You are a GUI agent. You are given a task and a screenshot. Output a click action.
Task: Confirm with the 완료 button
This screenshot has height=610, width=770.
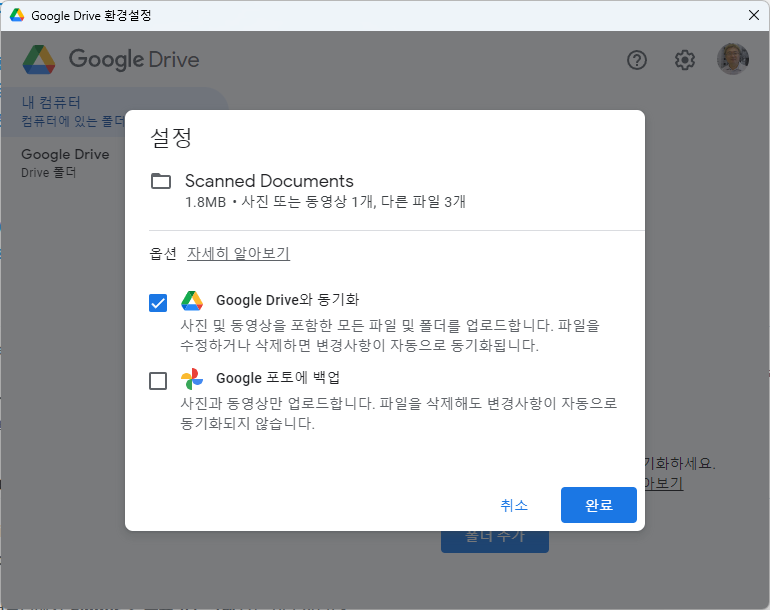pyautogui.click(x=598, y=505)
